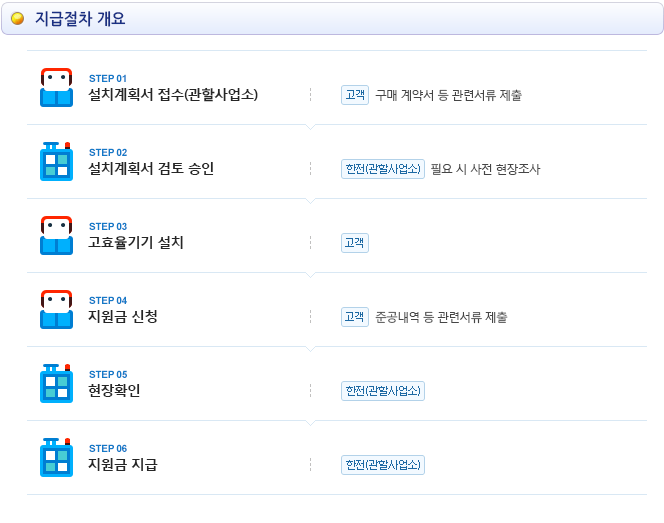This screenshot has height=523, width=664.
Task: Click the building icon beside STEP 06
Action: pyautogui.click(x=56, y=457)
